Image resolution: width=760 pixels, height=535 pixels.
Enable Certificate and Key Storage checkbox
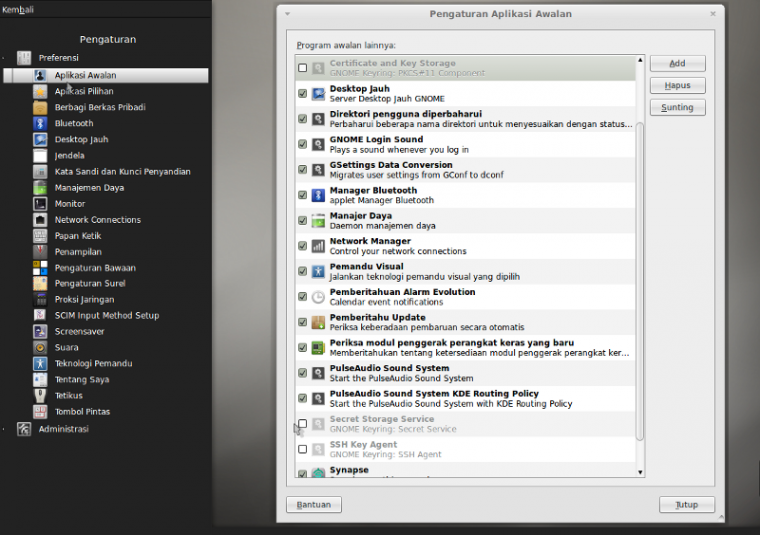[302, 68]
